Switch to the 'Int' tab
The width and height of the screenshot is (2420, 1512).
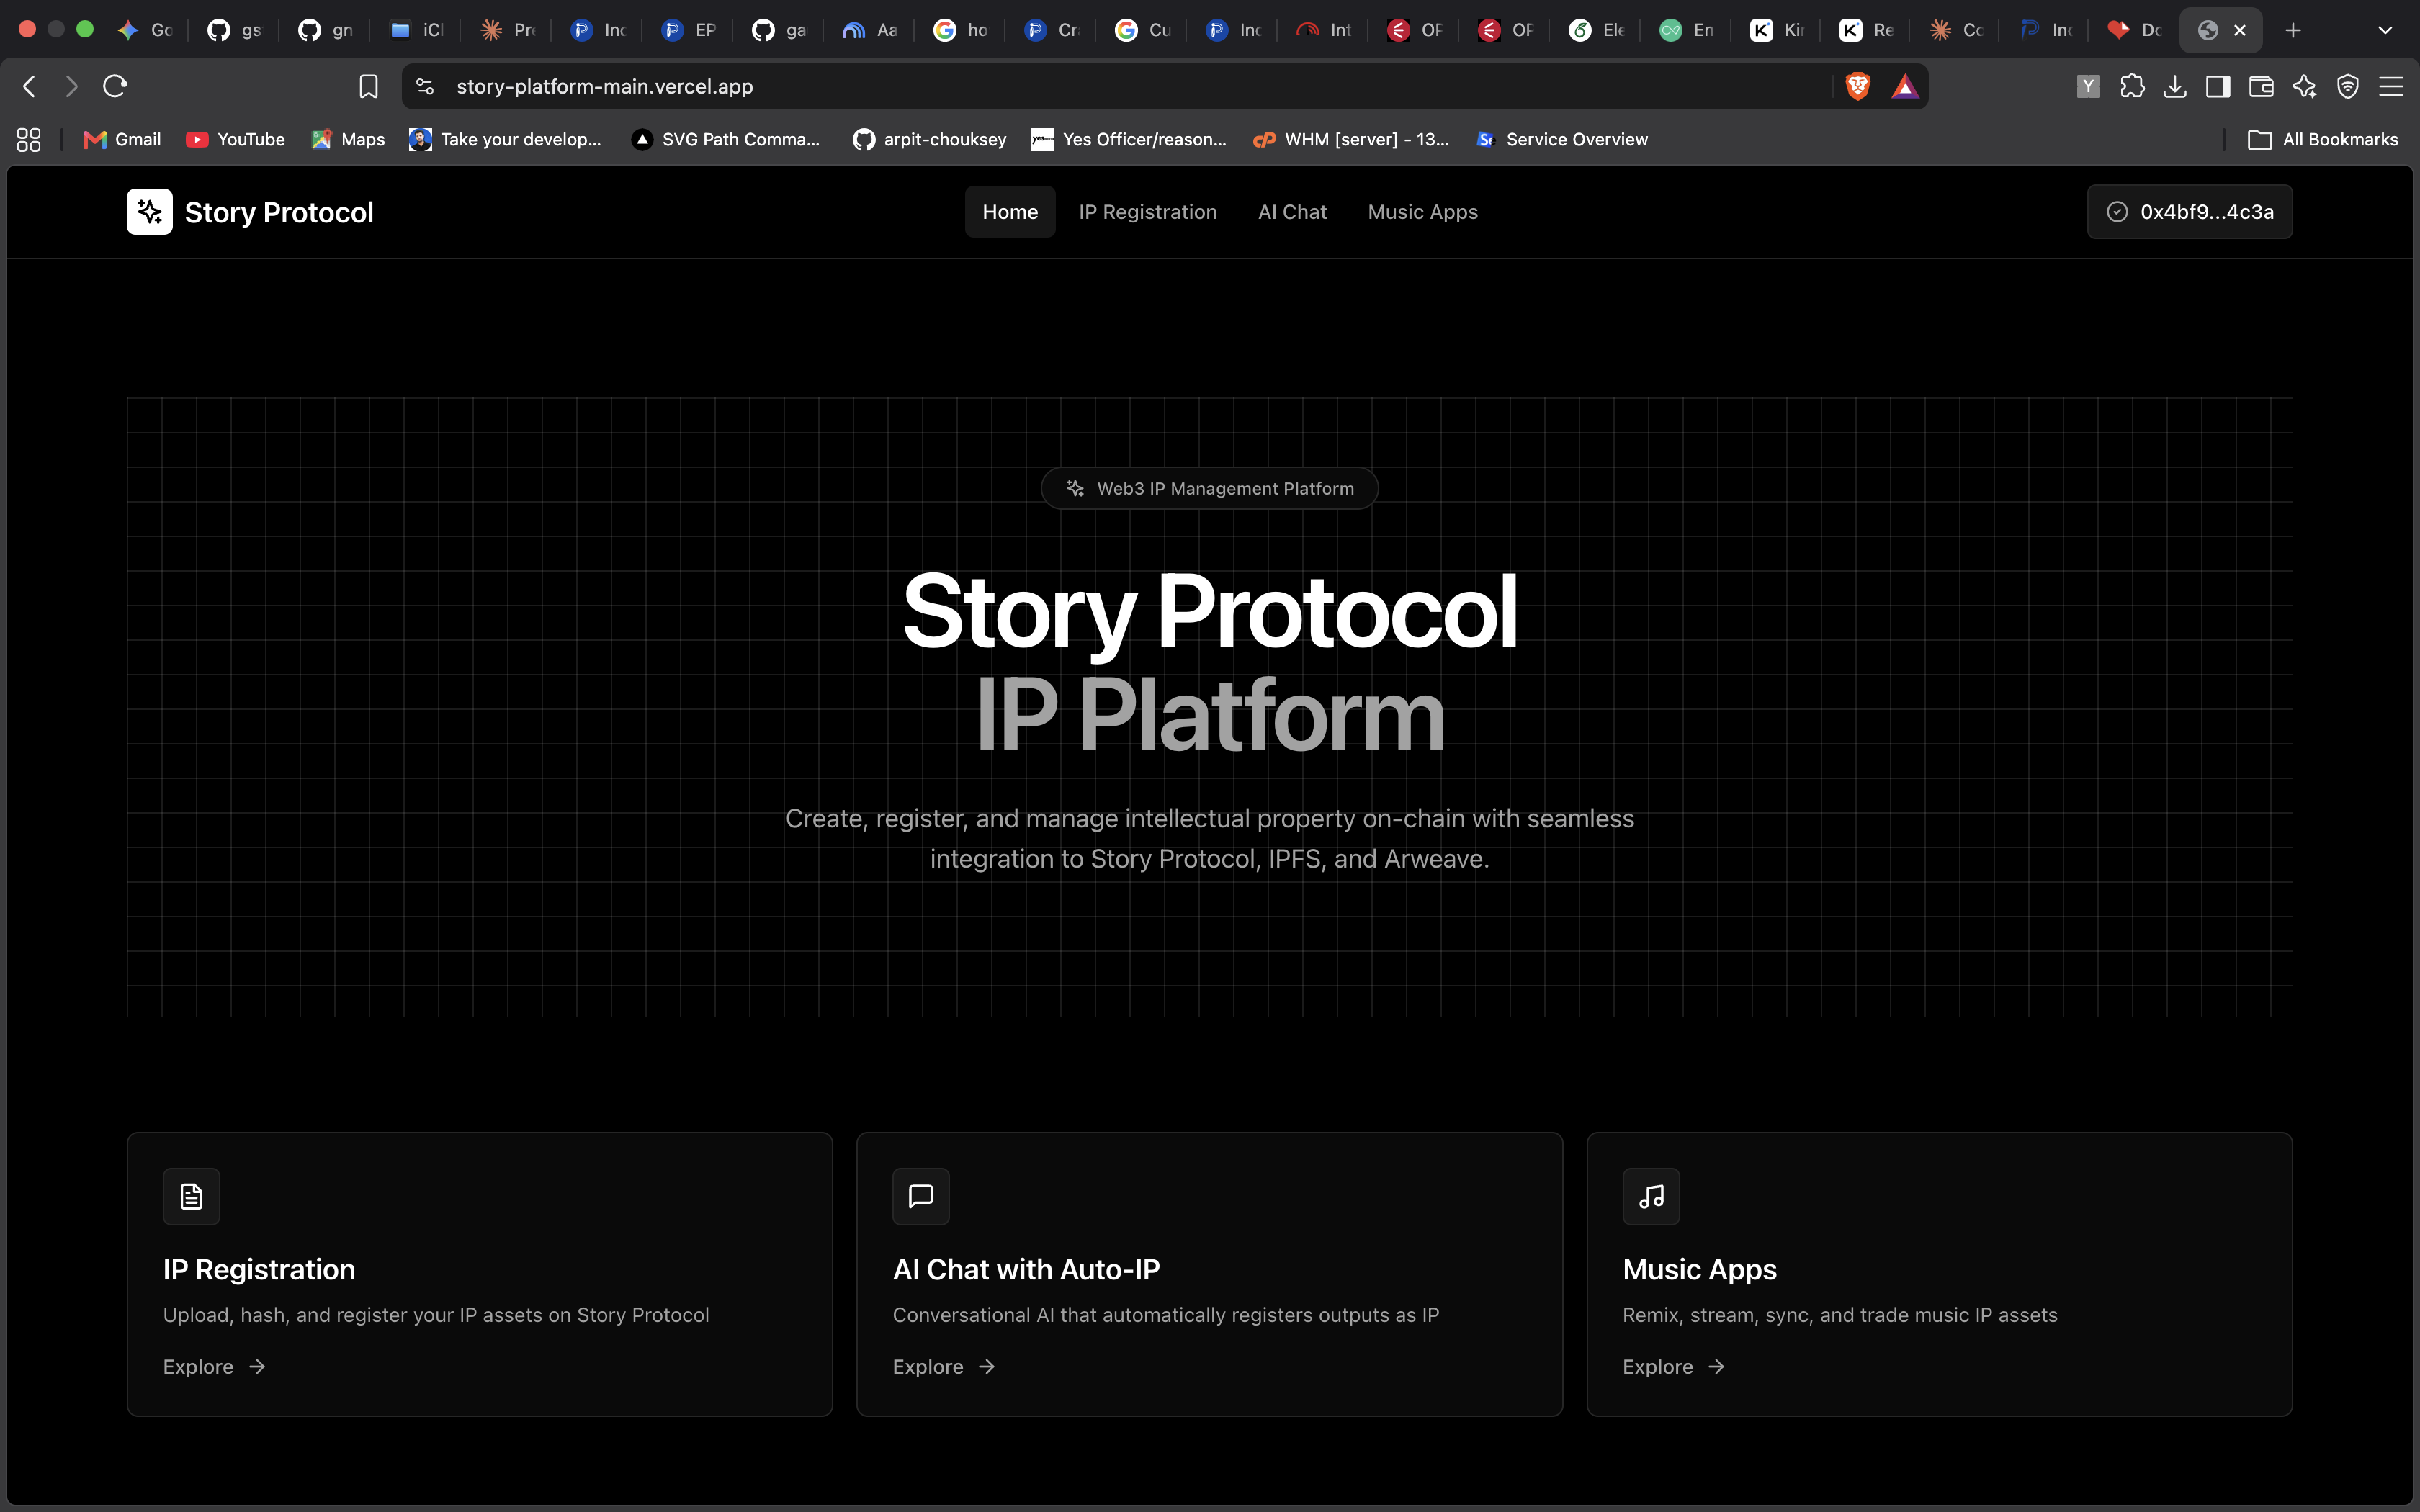click(1324, 30)
